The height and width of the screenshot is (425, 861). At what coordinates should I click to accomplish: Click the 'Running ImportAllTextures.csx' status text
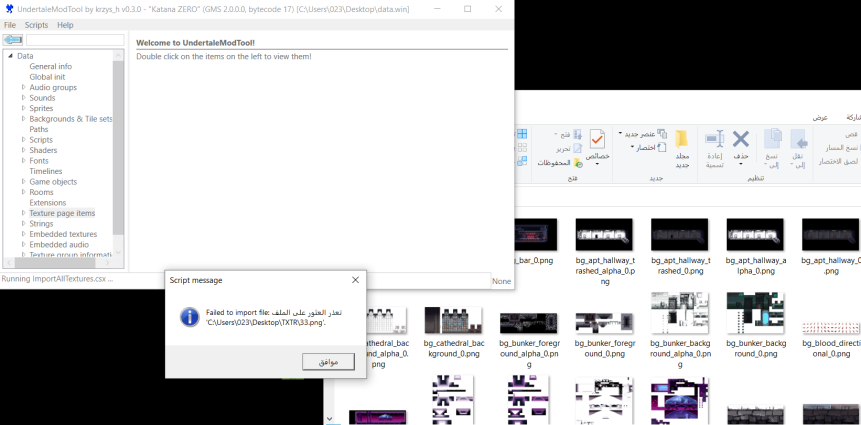coord(57,279)
